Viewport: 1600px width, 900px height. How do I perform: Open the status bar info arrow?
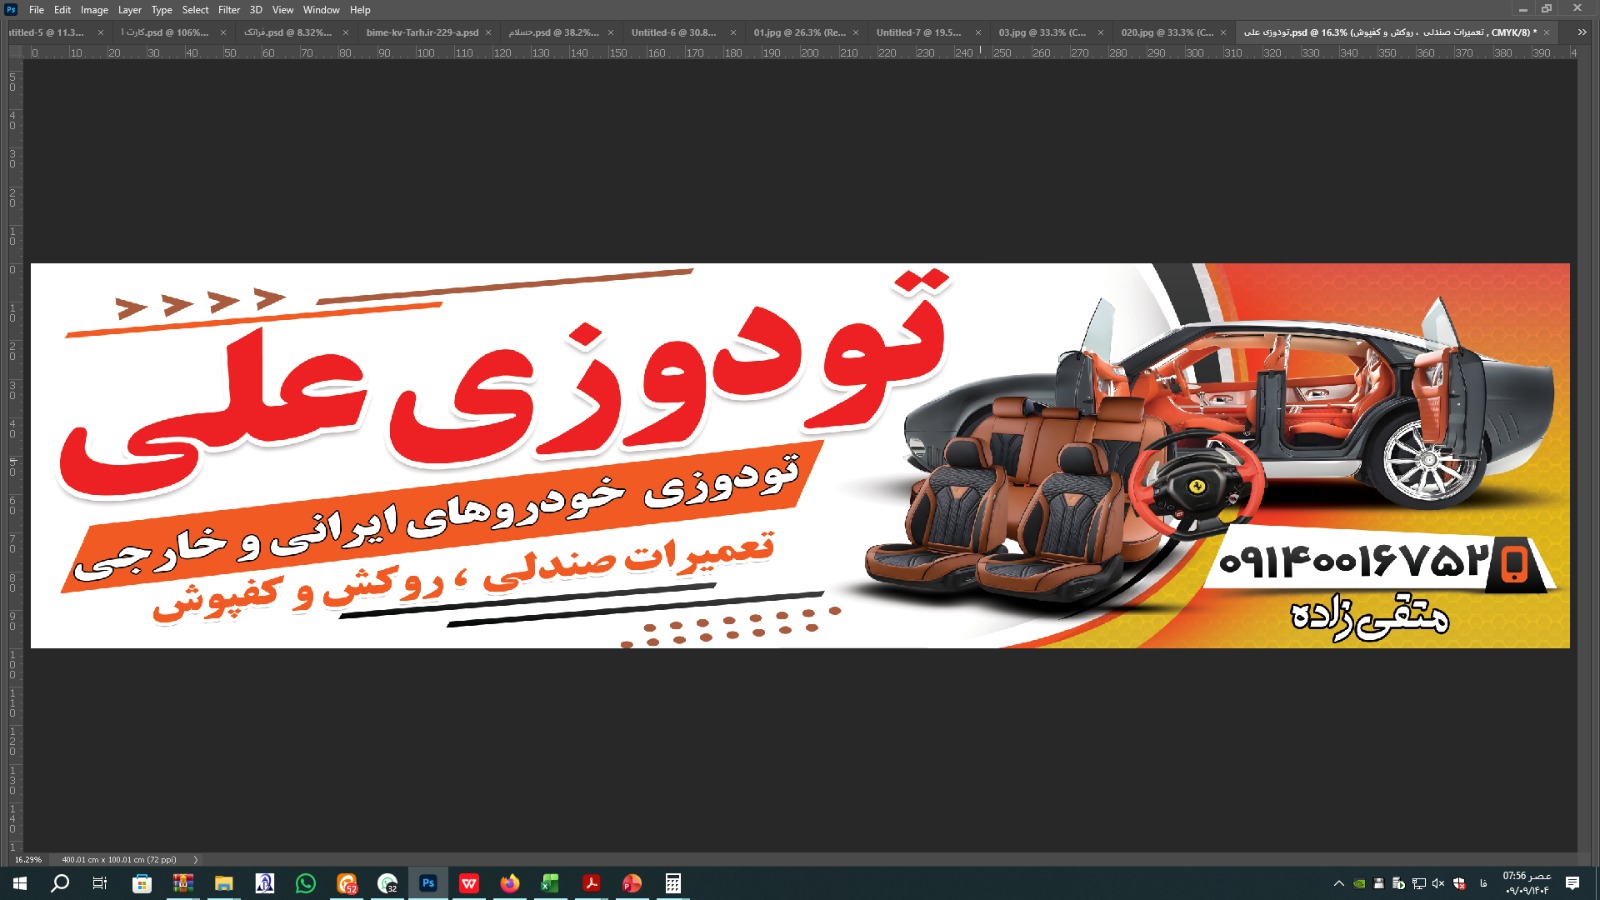pyautogui.click(x=196, y=859)
